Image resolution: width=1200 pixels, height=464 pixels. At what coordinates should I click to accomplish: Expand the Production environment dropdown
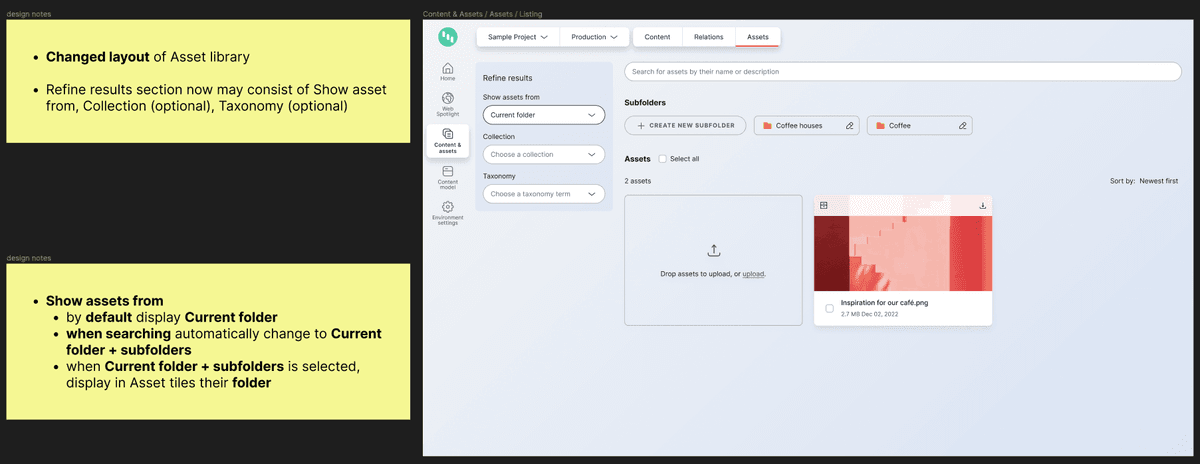coord(594,37)
